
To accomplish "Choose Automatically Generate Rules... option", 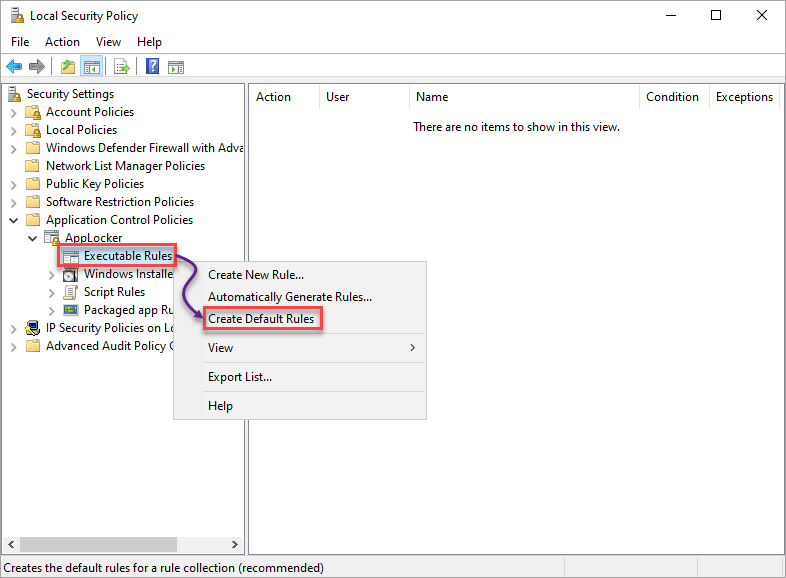I will click(x=300, y=297).
